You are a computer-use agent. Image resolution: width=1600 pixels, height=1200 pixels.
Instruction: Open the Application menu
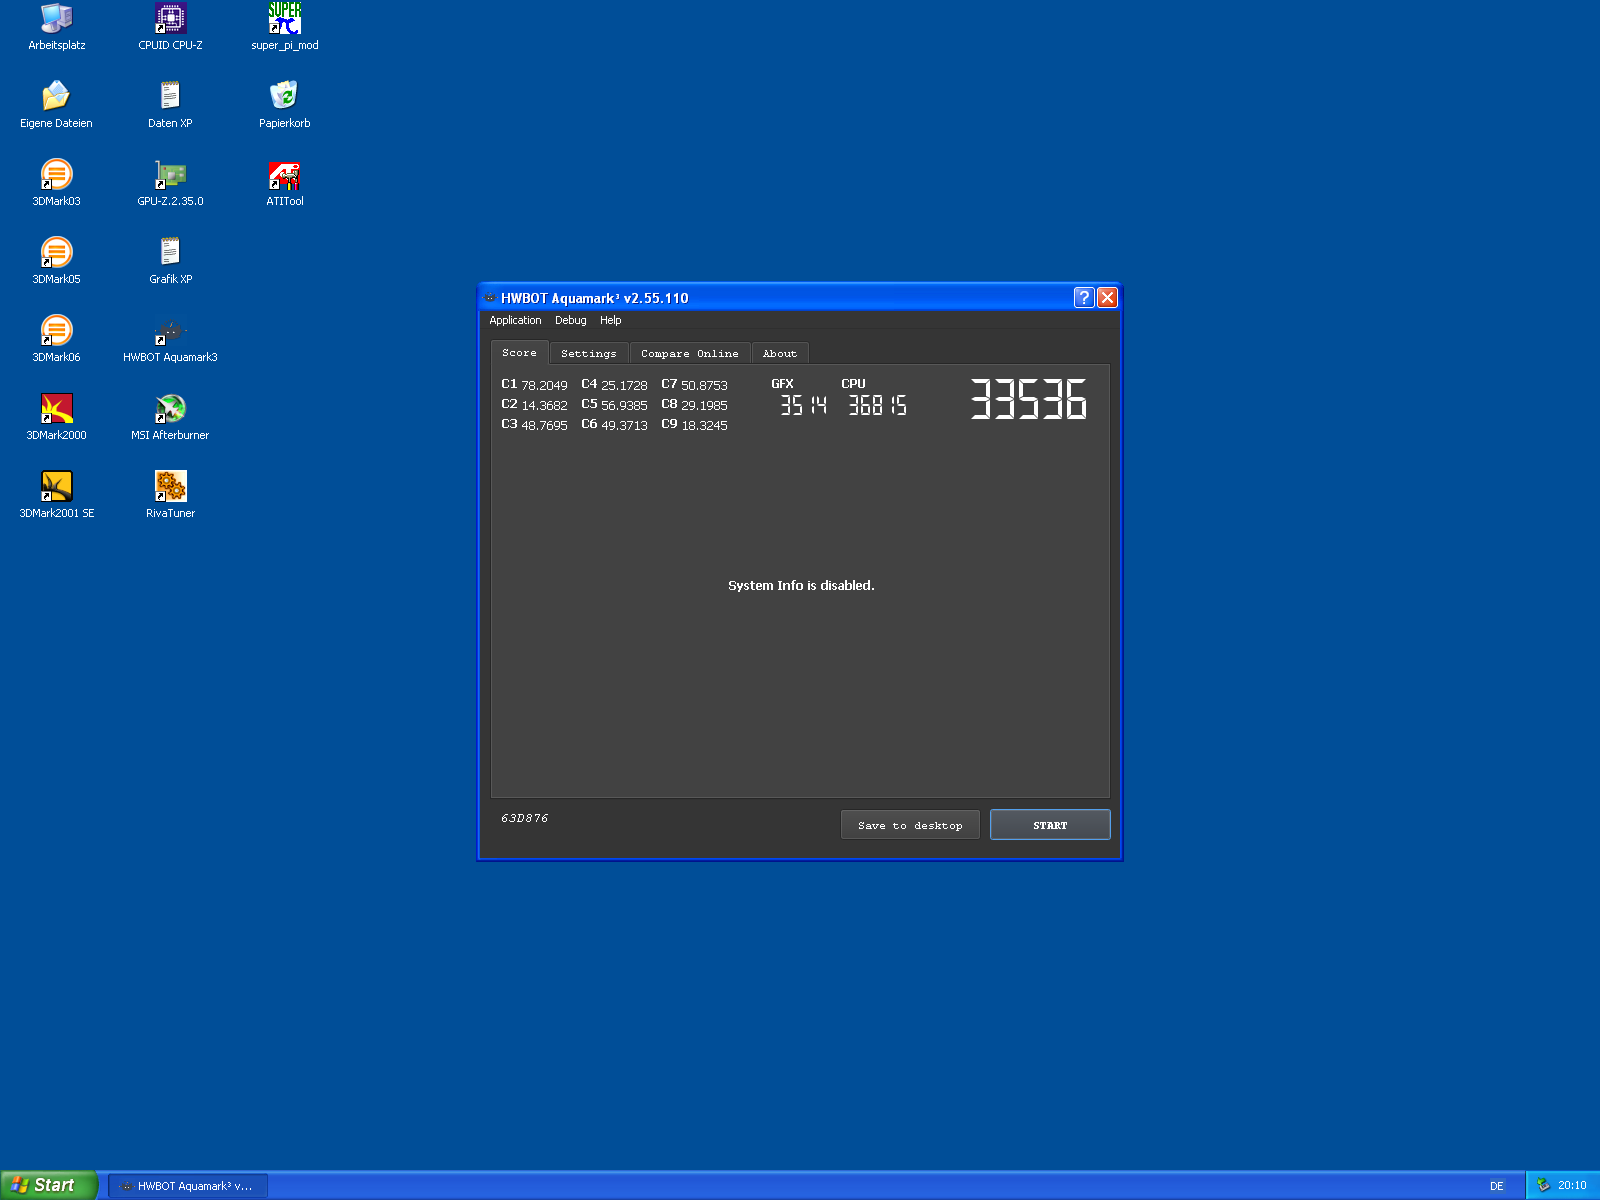click(515, 320)
